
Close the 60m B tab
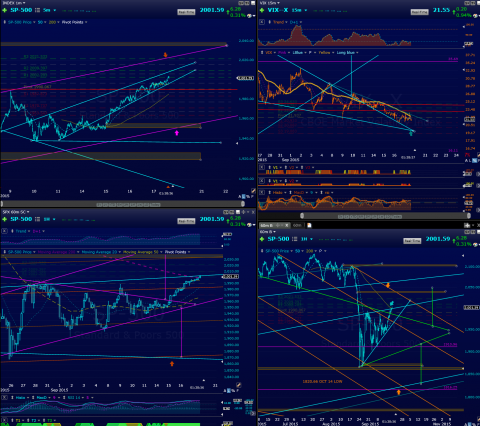tap(287, 225)
